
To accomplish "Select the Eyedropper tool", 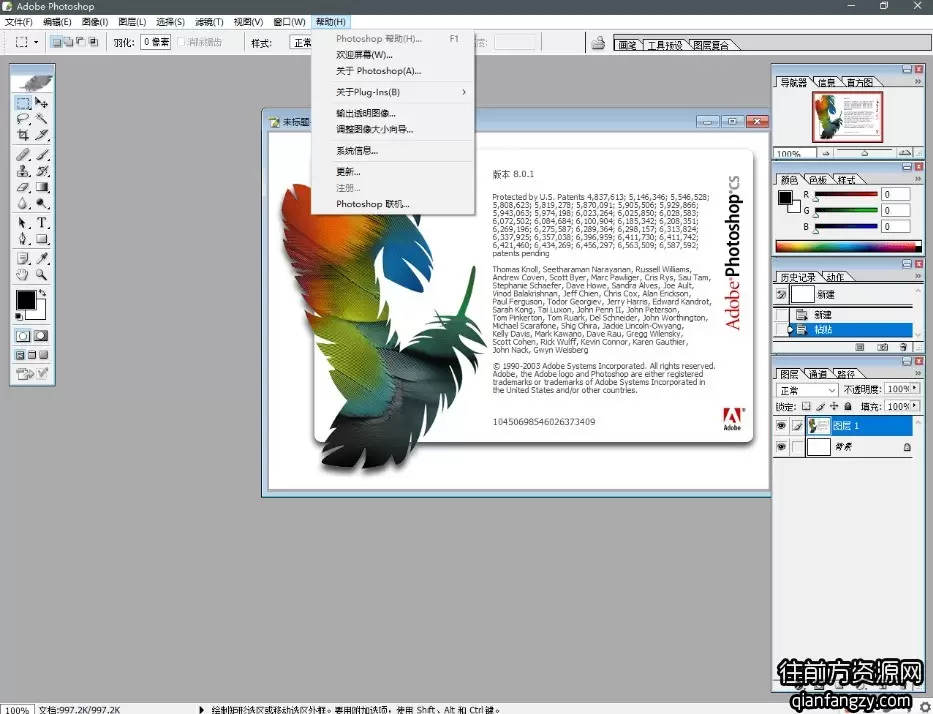I will (x=41, y=258).
